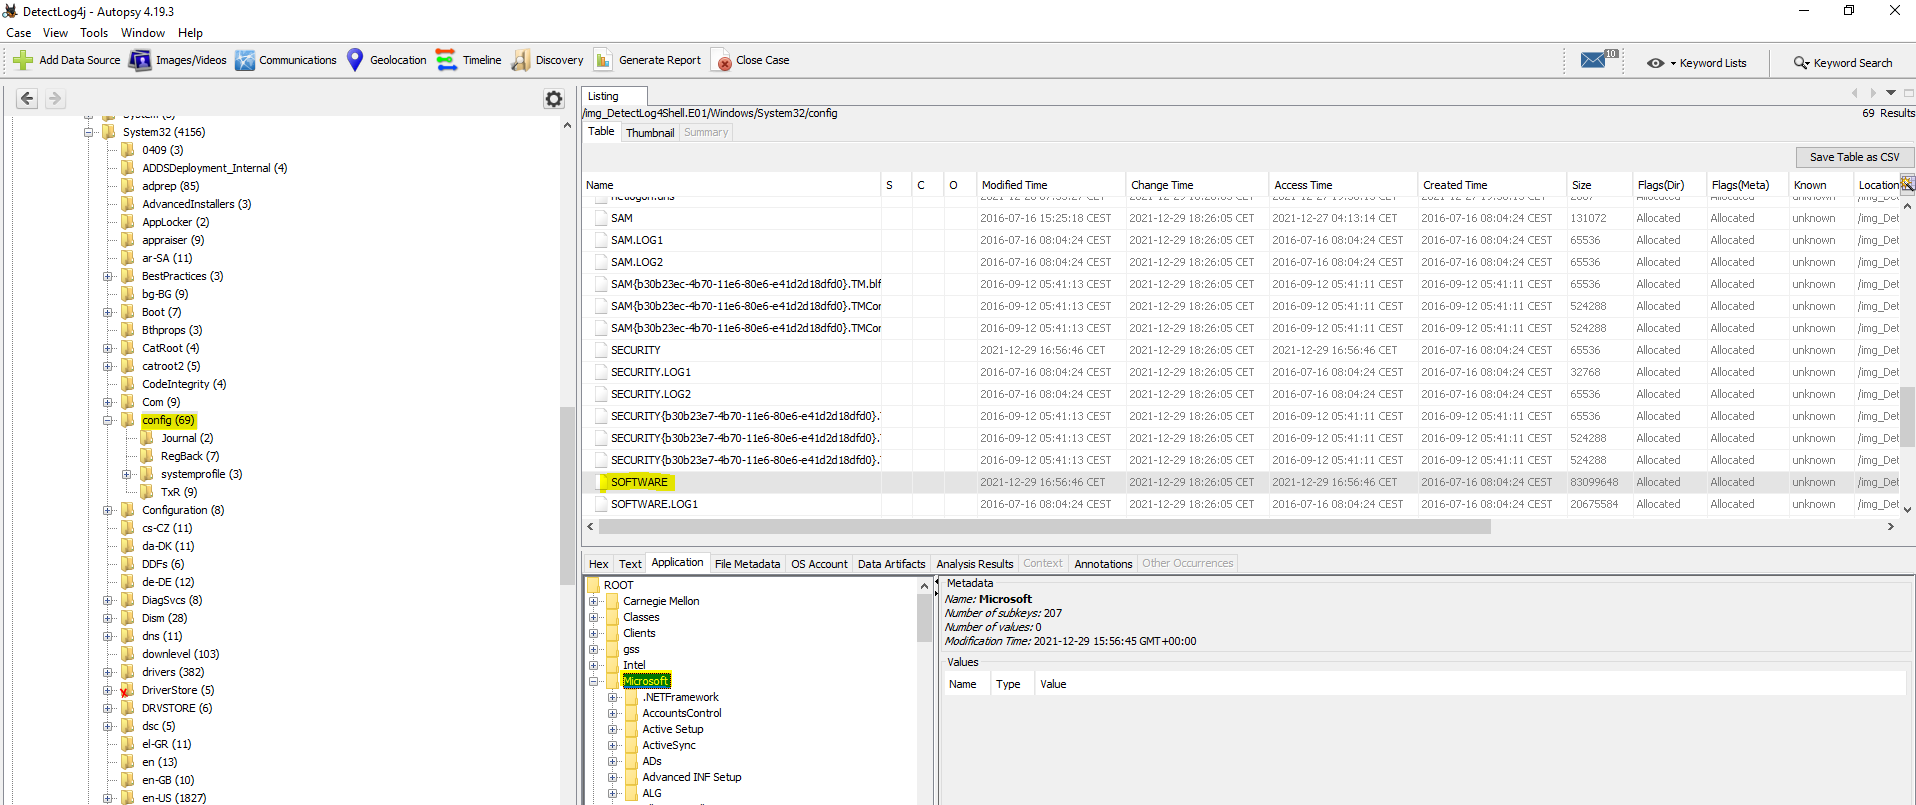Image resolution: width=1916 pixels, height=805 pixels.
Task: Click the horizontal scrollbar of the file table
Action: coord(1040,527)
